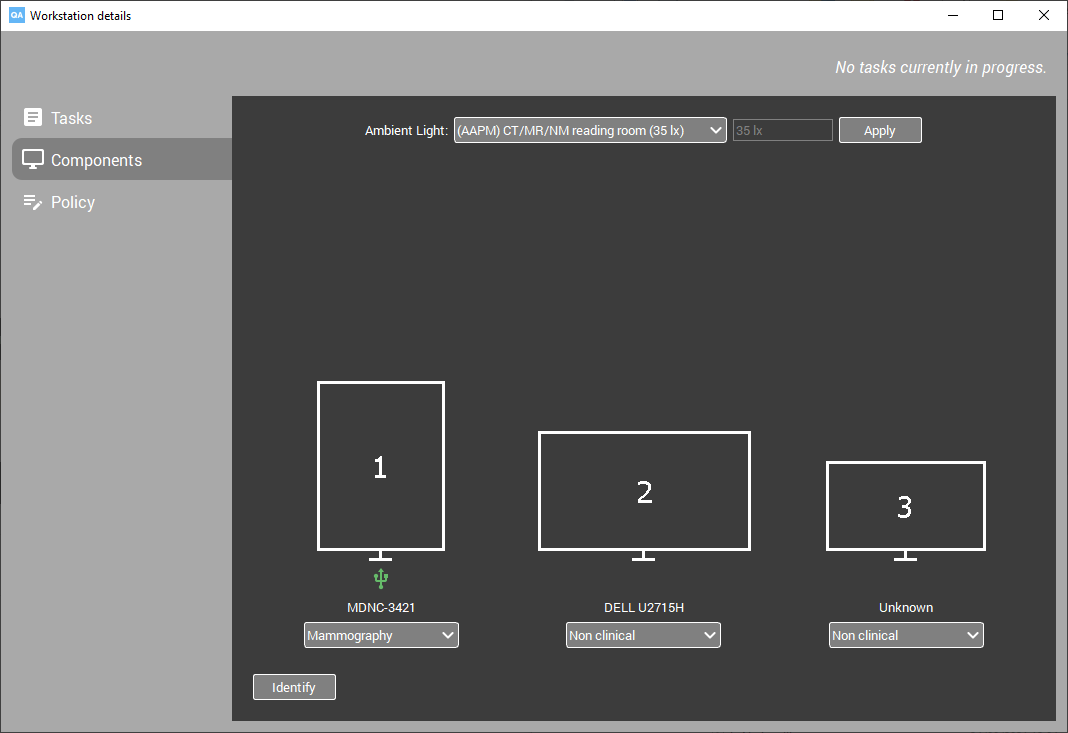Image resolution: width=1068 pixels, height=733 pixels.
Task: Open the Mammography dropdown for MDNC-3421
Action: coord(381,635)
